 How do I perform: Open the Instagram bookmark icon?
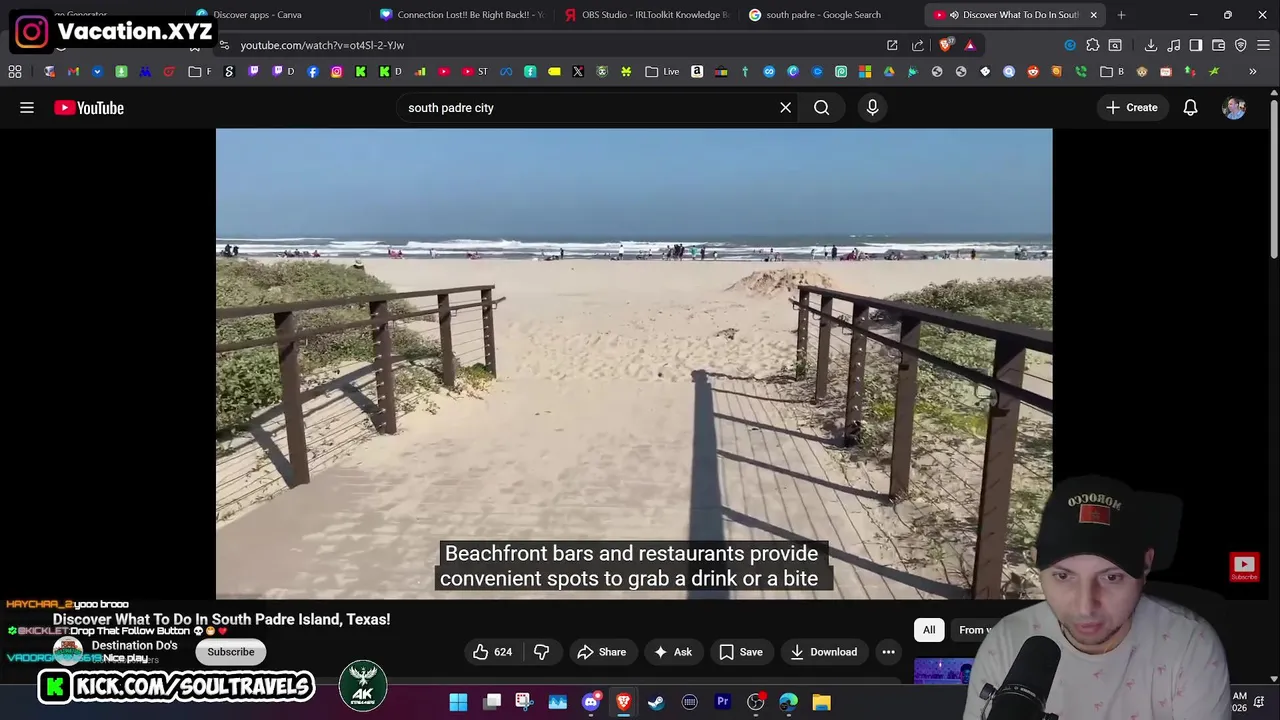click(x=336, y=72)
